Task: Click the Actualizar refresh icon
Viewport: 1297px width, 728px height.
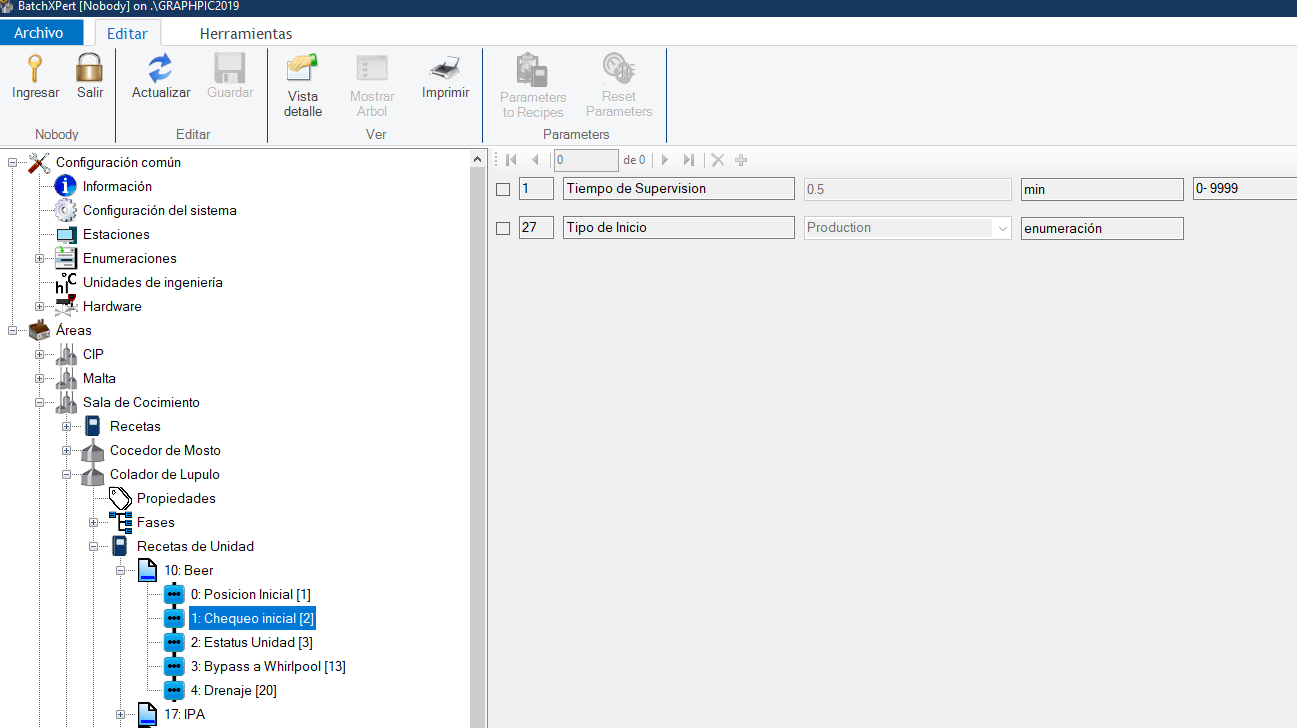Action: [x=160, y=68]
